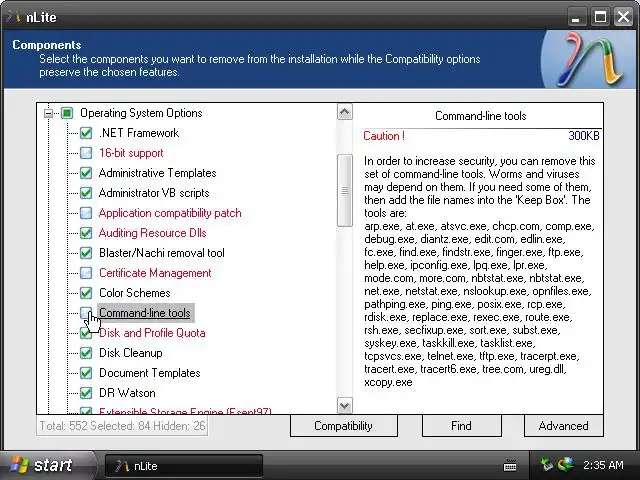Select Application compatibility patch item
640x480 pixels.
tap(170, 213)
